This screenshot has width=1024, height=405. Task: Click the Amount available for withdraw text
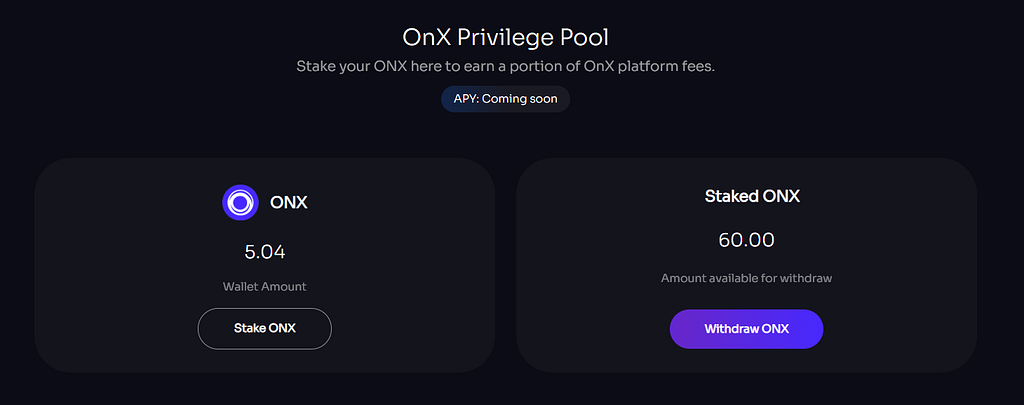point(746,278)
